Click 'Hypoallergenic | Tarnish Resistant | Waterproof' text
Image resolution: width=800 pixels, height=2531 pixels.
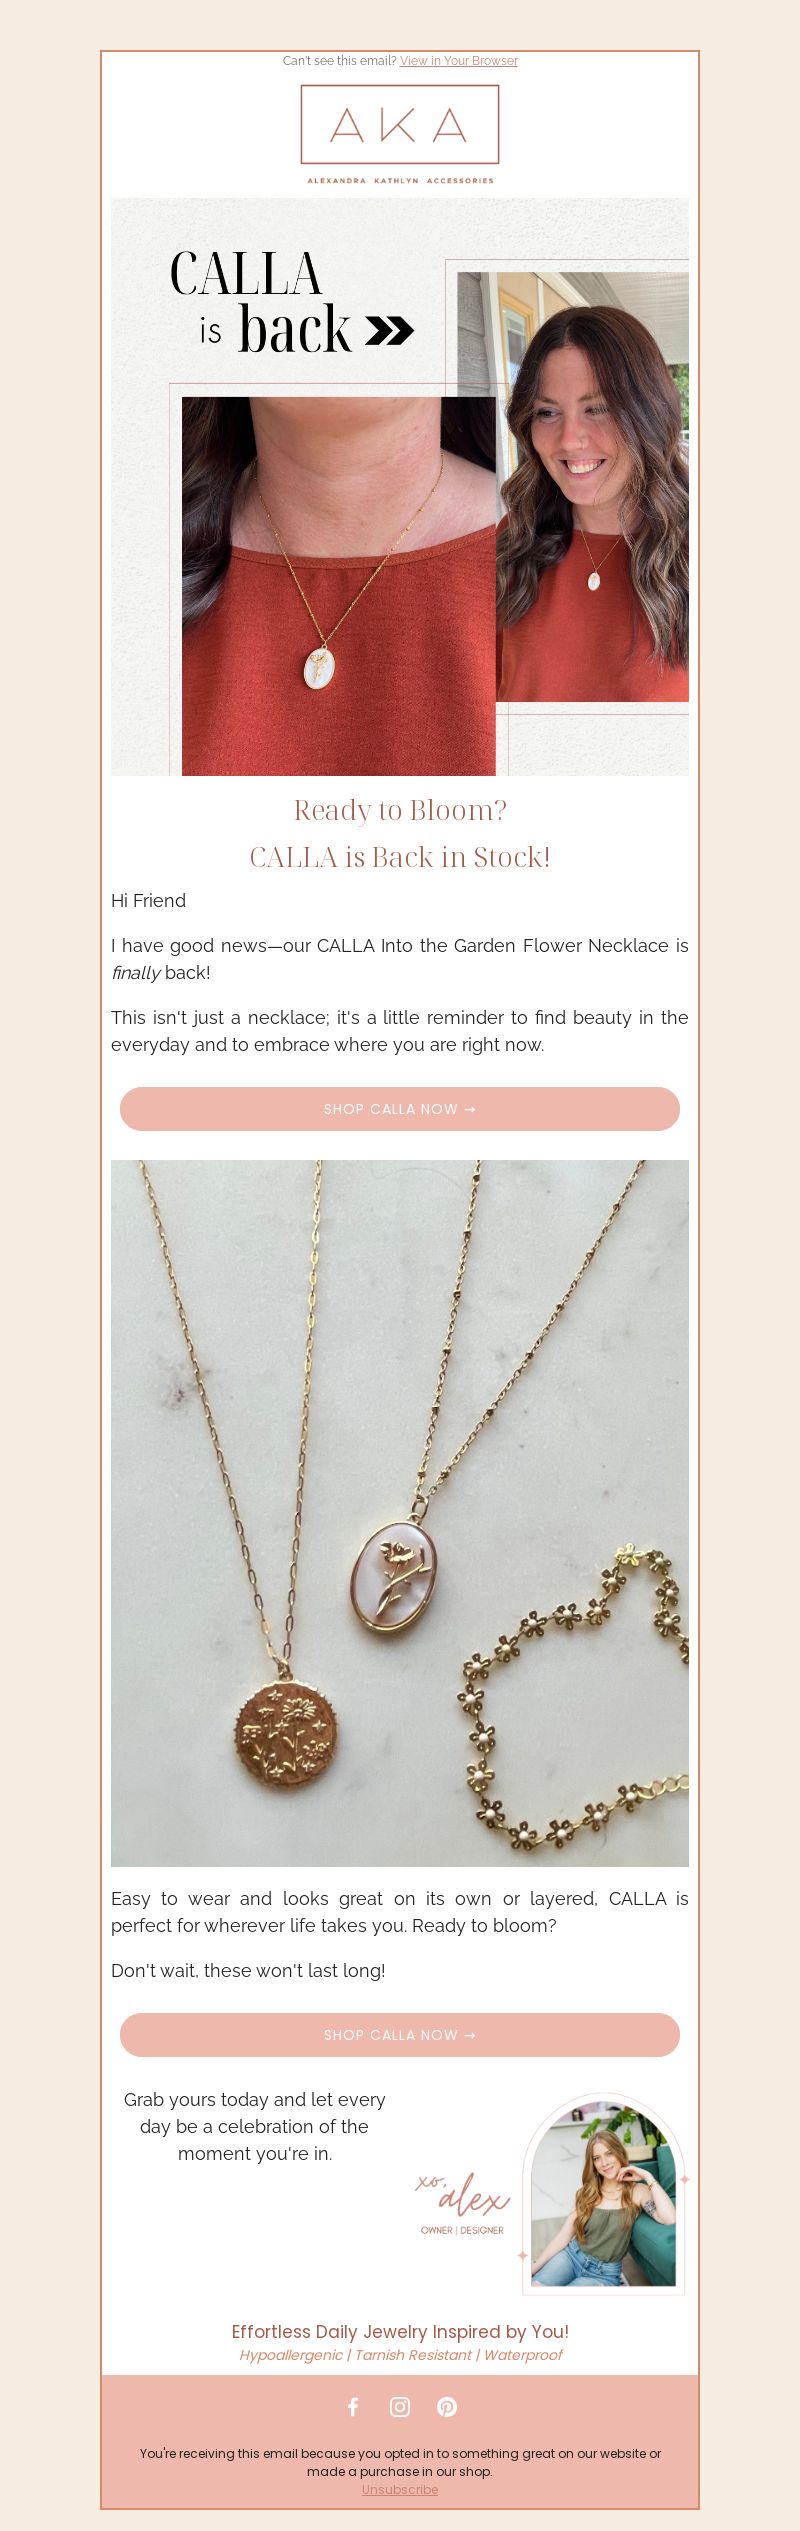tap(400, 2355)
